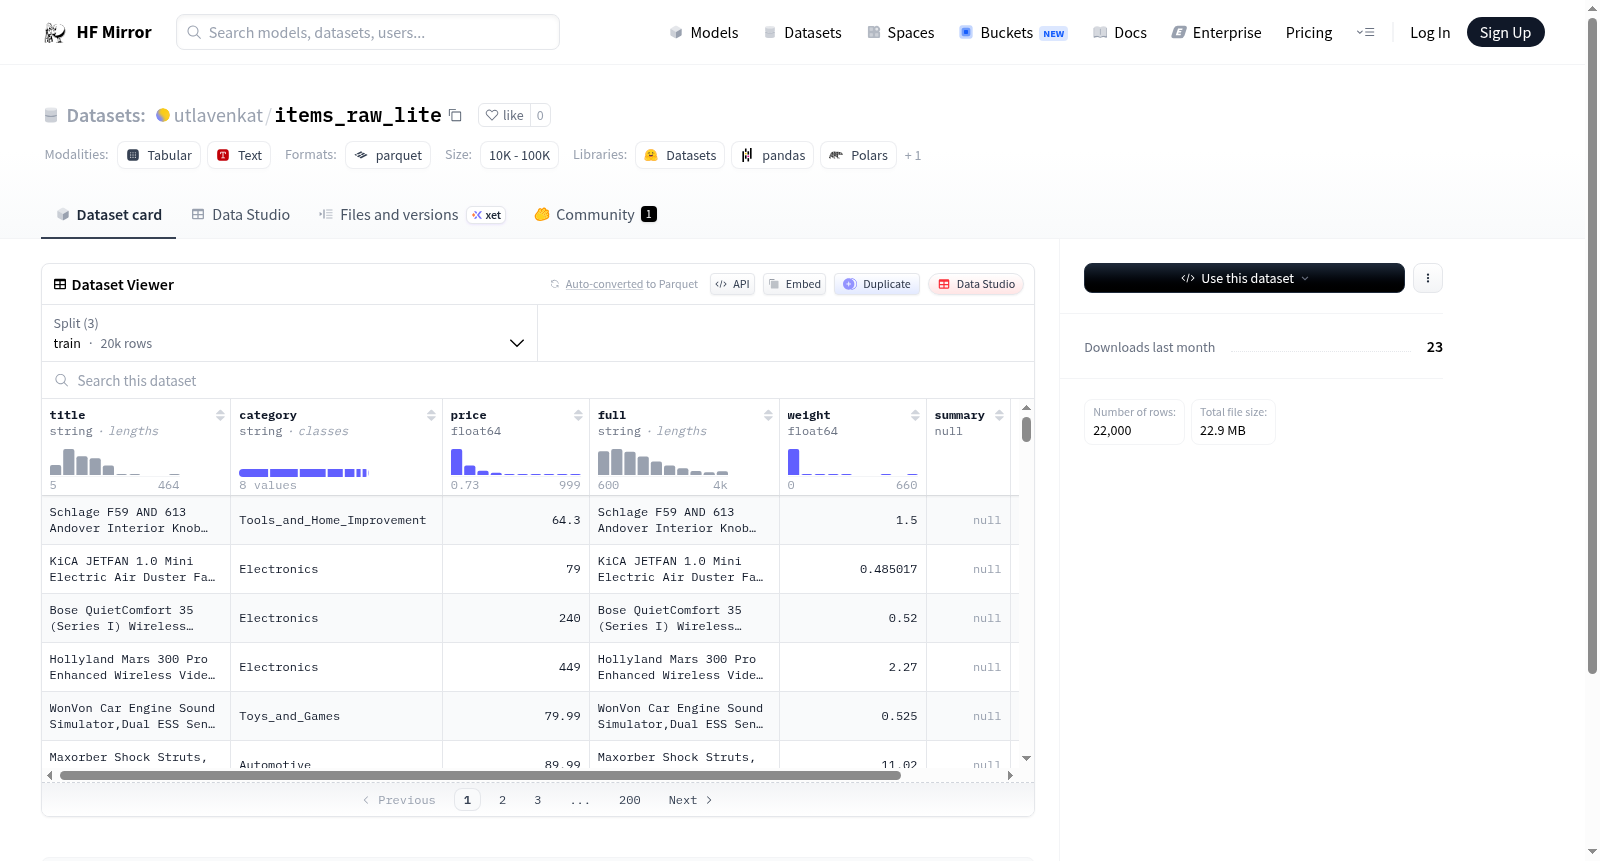Go to Models in the navigation

704,33
